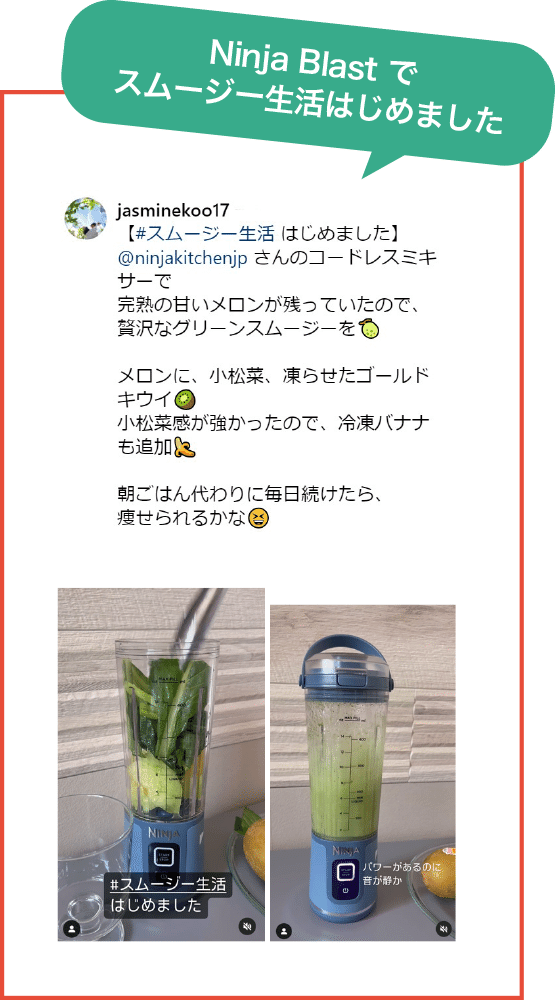555x1000 pixels.
Task: Unmute the right green smoothie video
Action: point(444,929)
